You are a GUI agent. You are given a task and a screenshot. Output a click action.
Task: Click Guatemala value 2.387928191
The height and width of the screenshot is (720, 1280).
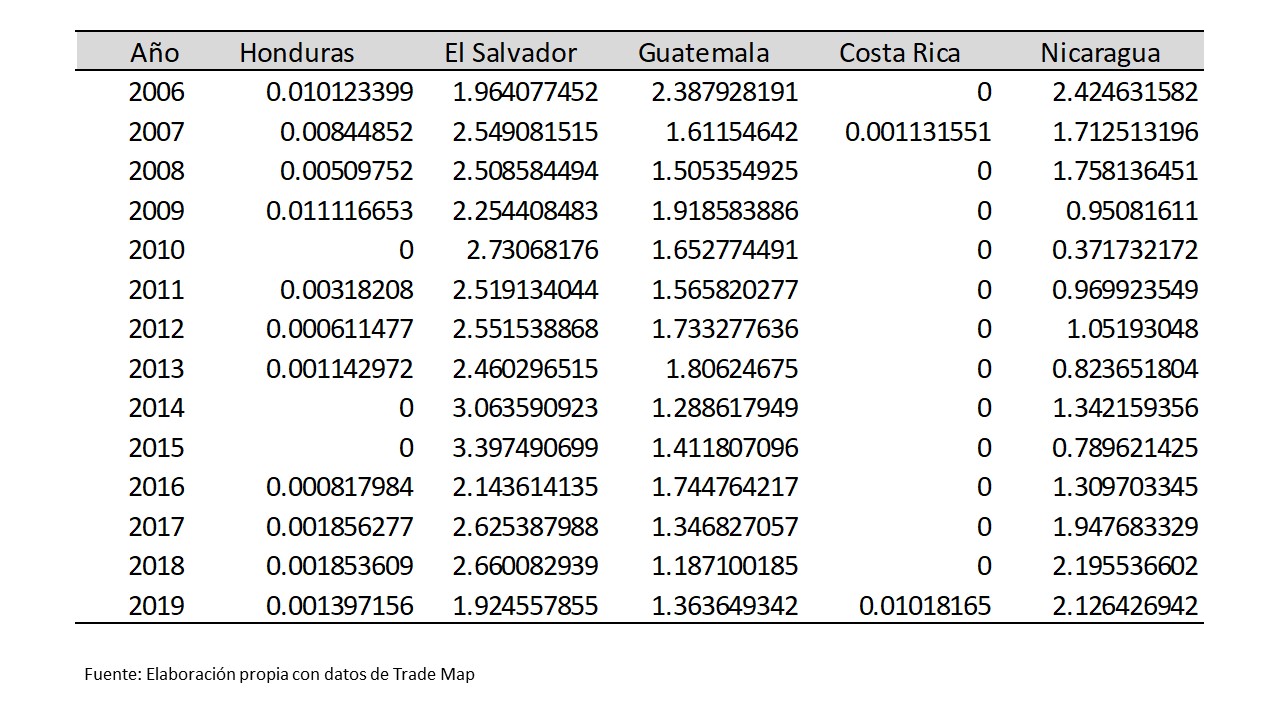point(725,93)
